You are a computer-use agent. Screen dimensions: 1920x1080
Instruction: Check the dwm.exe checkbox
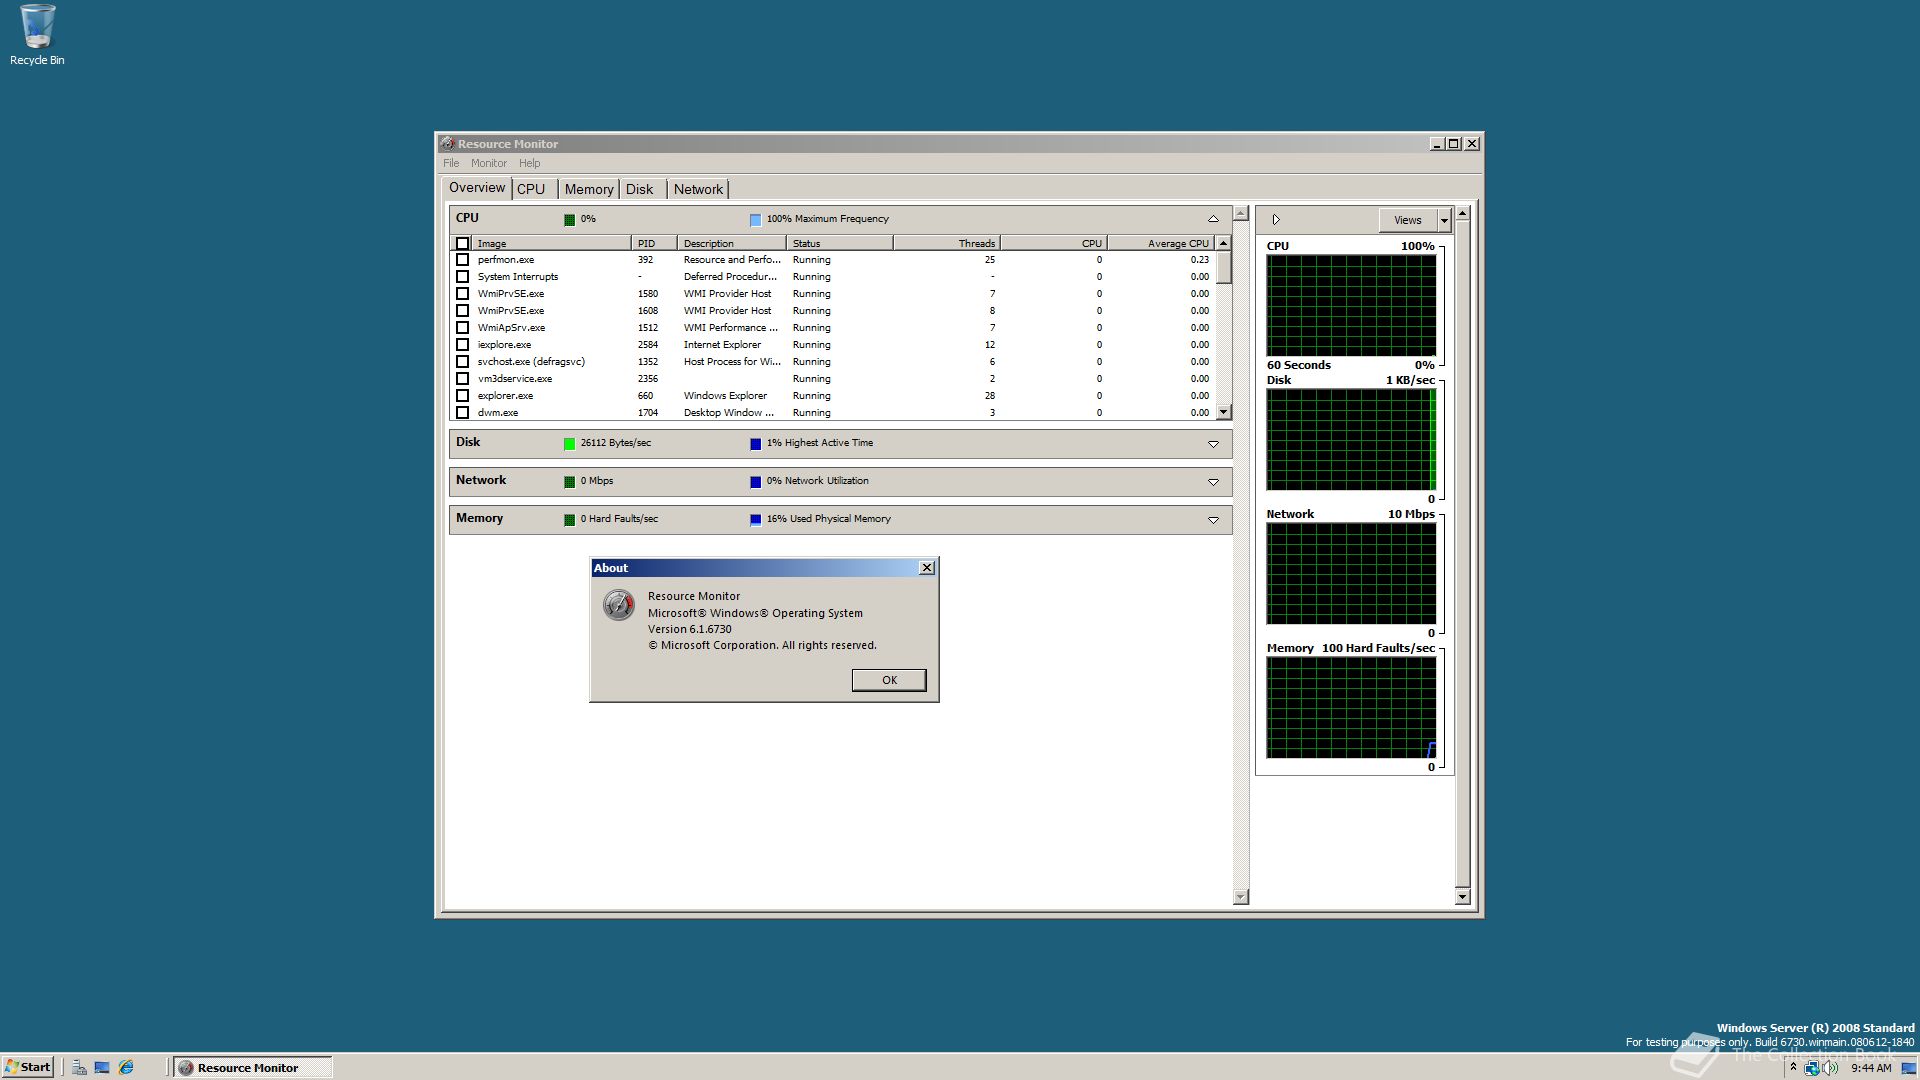462,413
